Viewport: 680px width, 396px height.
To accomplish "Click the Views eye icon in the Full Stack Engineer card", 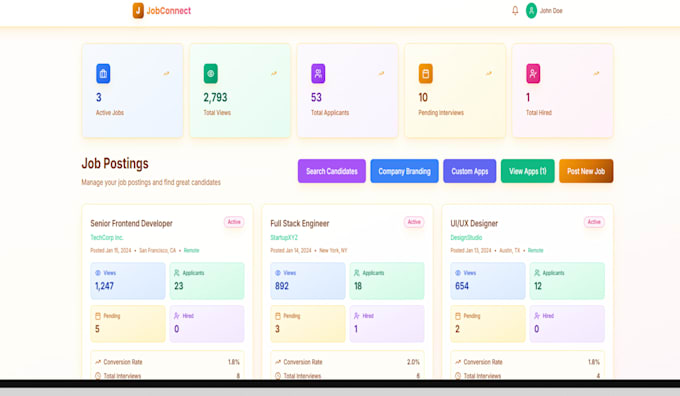I will (x=278, y=273).
